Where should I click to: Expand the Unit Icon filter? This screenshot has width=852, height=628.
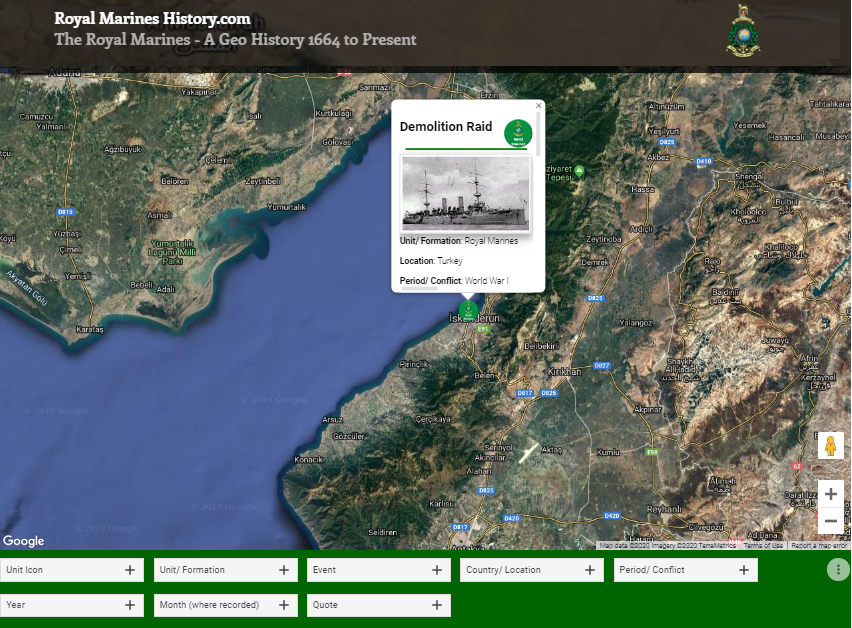click(x=72, y=570)
